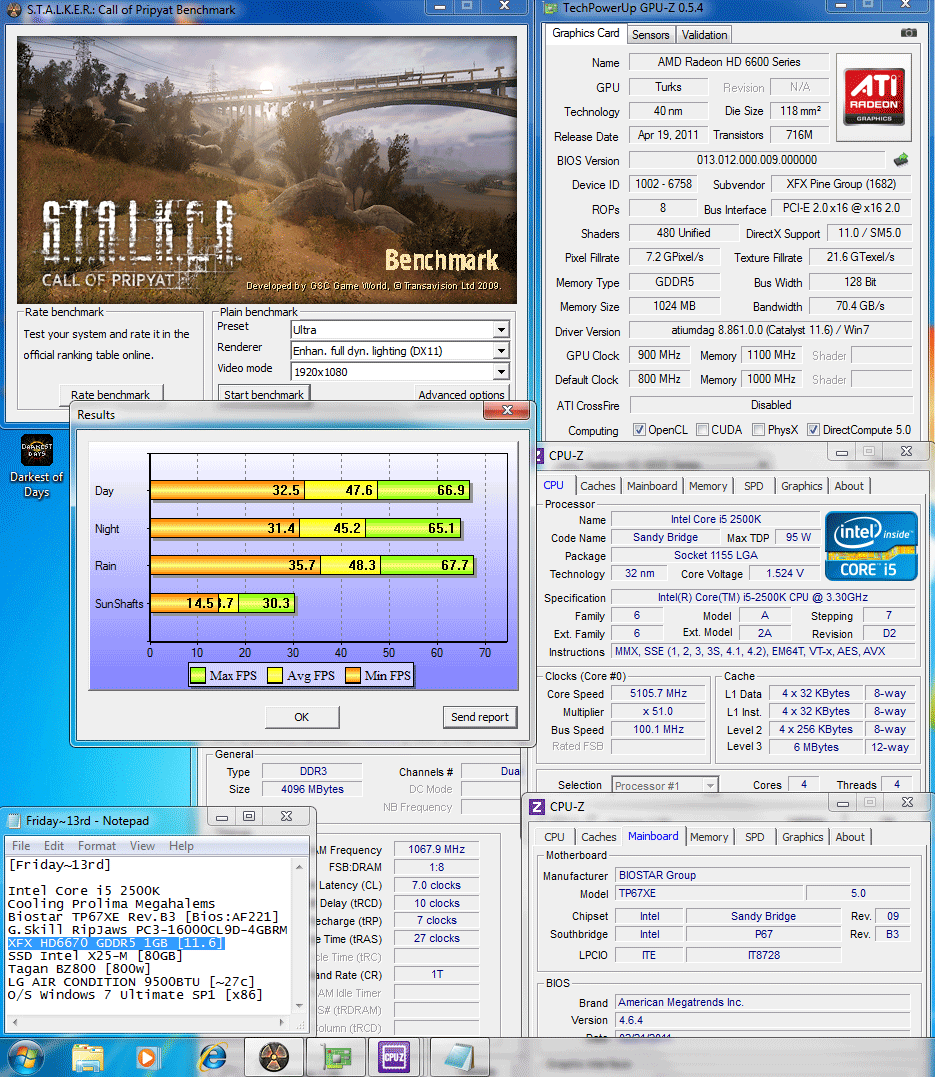Screen dimensions: 935x1077
Task: Open Notepad Format menu
Action: click(97, 846)
